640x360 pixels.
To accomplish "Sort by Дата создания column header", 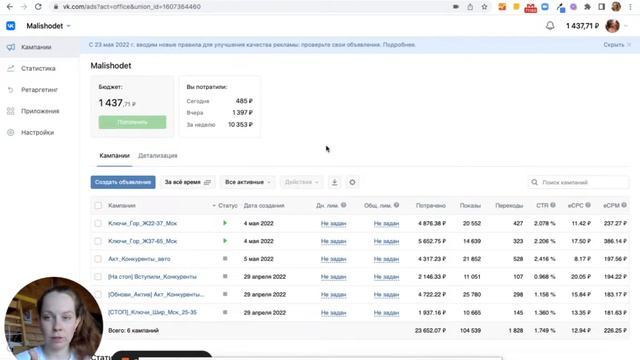I will tap(264, 205).
